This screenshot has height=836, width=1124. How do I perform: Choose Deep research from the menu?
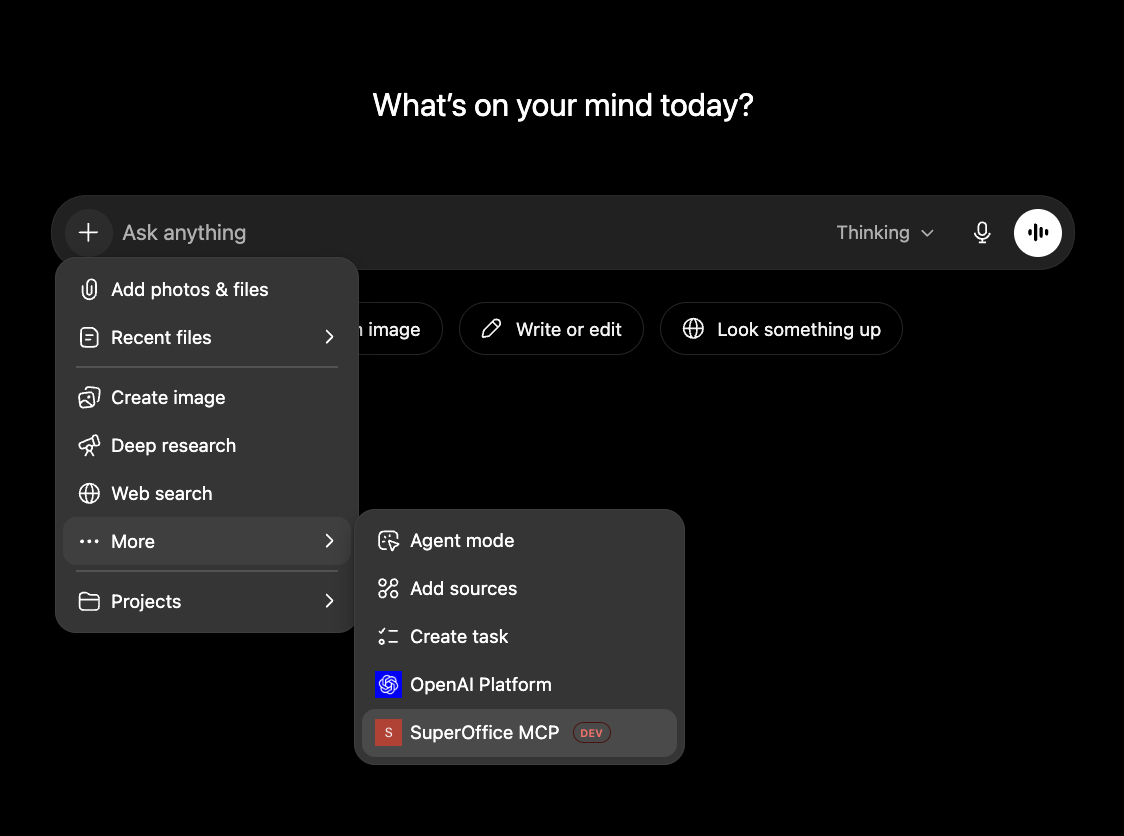[206, 446]
